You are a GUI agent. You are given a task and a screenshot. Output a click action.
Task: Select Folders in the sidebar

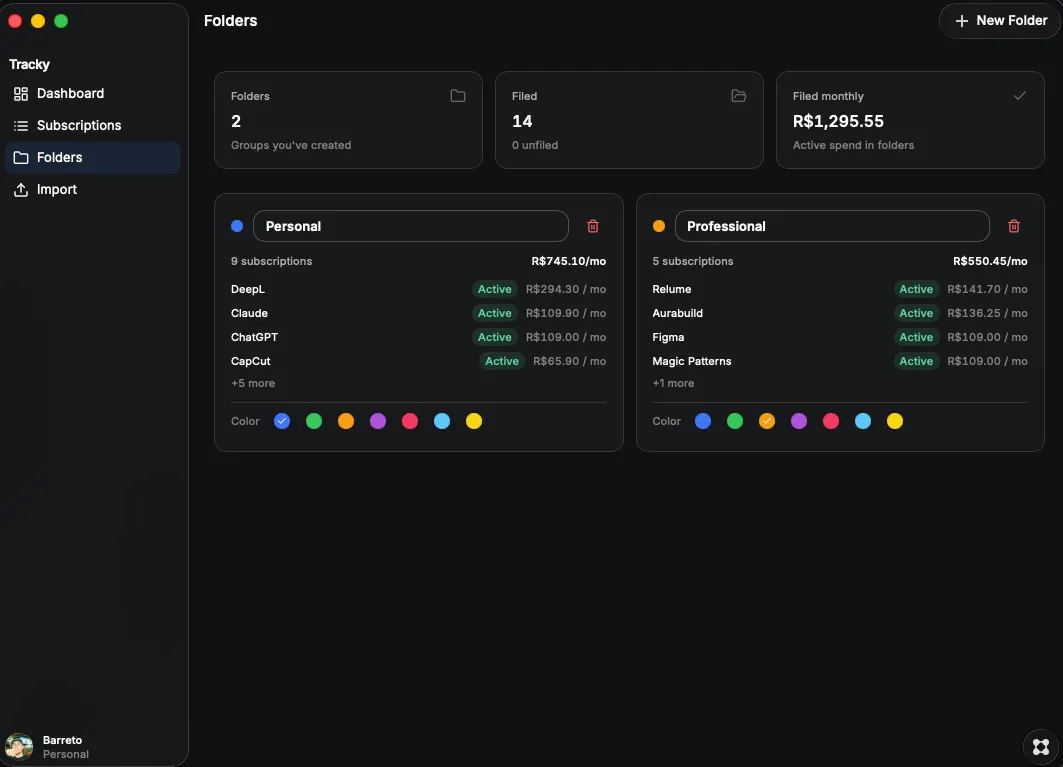pyautogui.click(x=92, y=157)
